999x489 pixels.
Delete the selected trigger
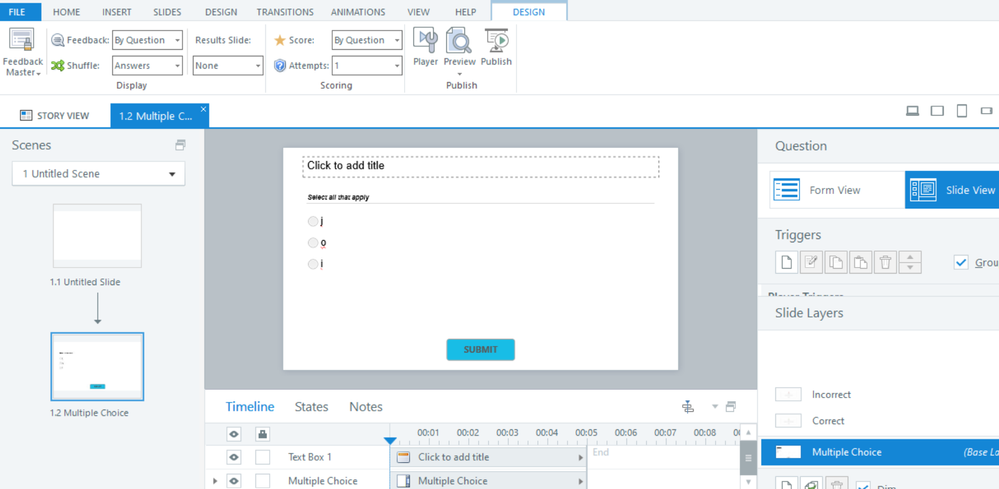pos(886,262)
